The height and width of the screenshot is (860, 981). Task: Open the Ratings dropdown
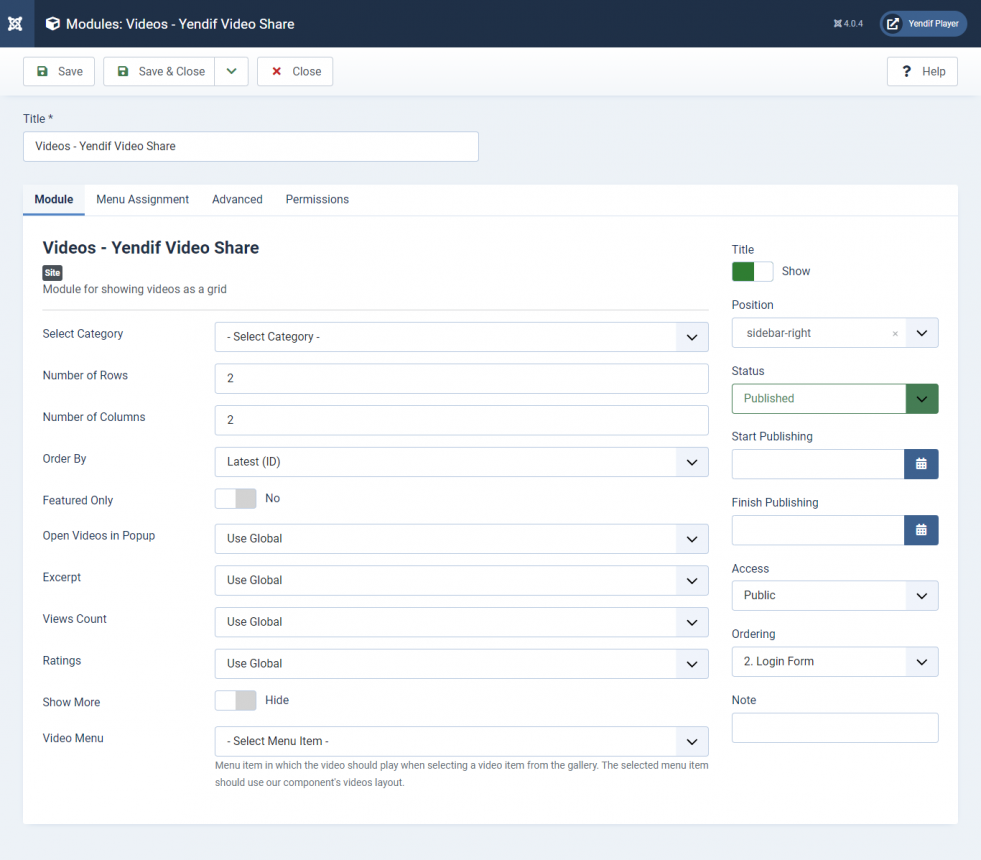coord(462,664)
